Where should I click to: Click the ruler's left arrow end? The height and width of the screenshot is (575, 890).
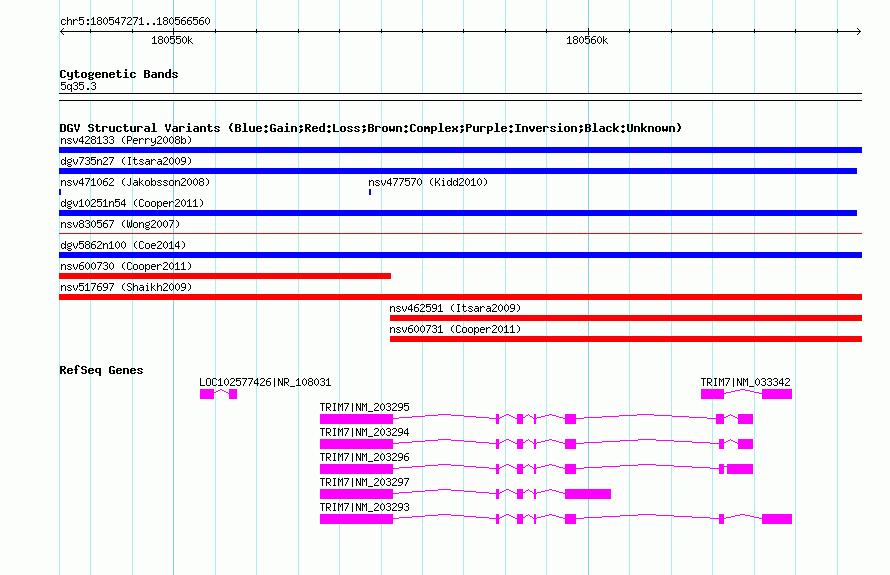pyautogui.click(x=62, y=32)
